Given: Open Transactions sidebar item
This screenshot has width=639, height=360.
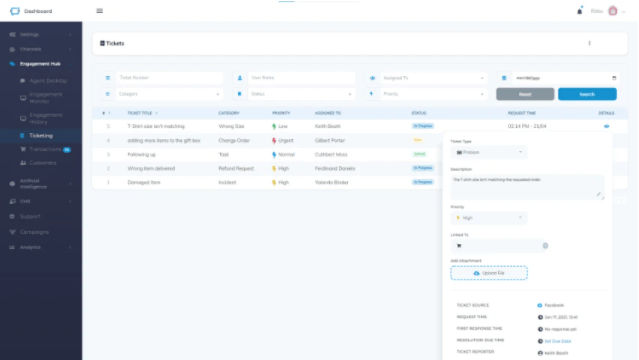Looking at the screenshot, I should point(45,149).
